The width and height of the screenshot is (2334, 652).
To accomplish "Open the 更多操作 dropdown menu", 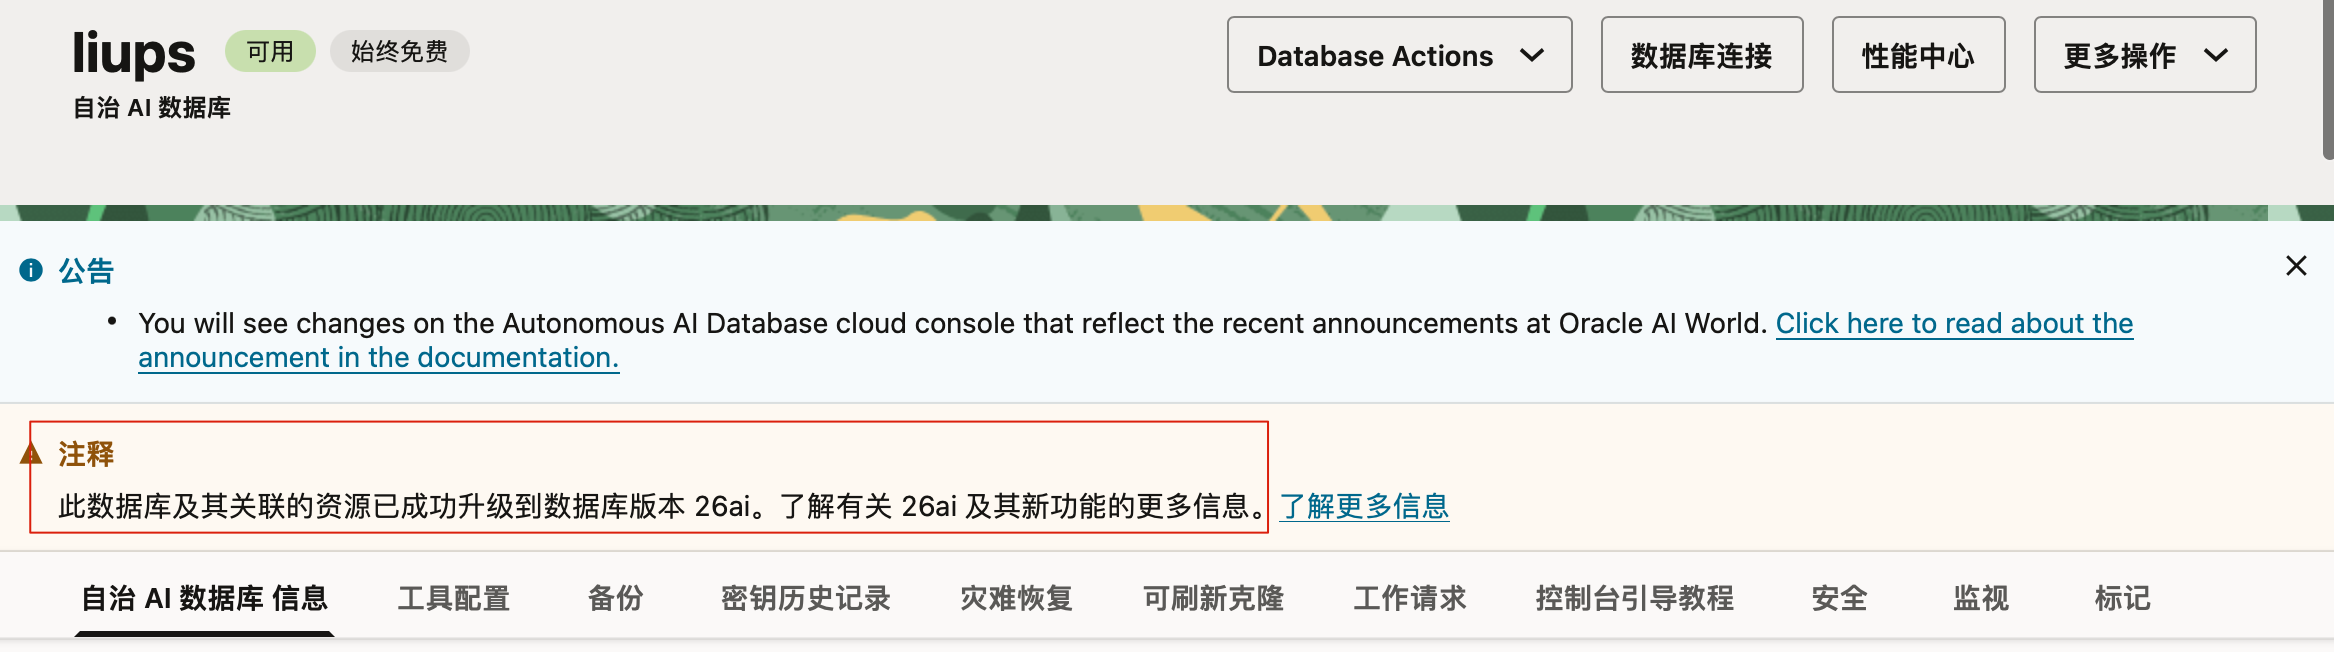I will pyautogui.click(x=2144, y=56).
